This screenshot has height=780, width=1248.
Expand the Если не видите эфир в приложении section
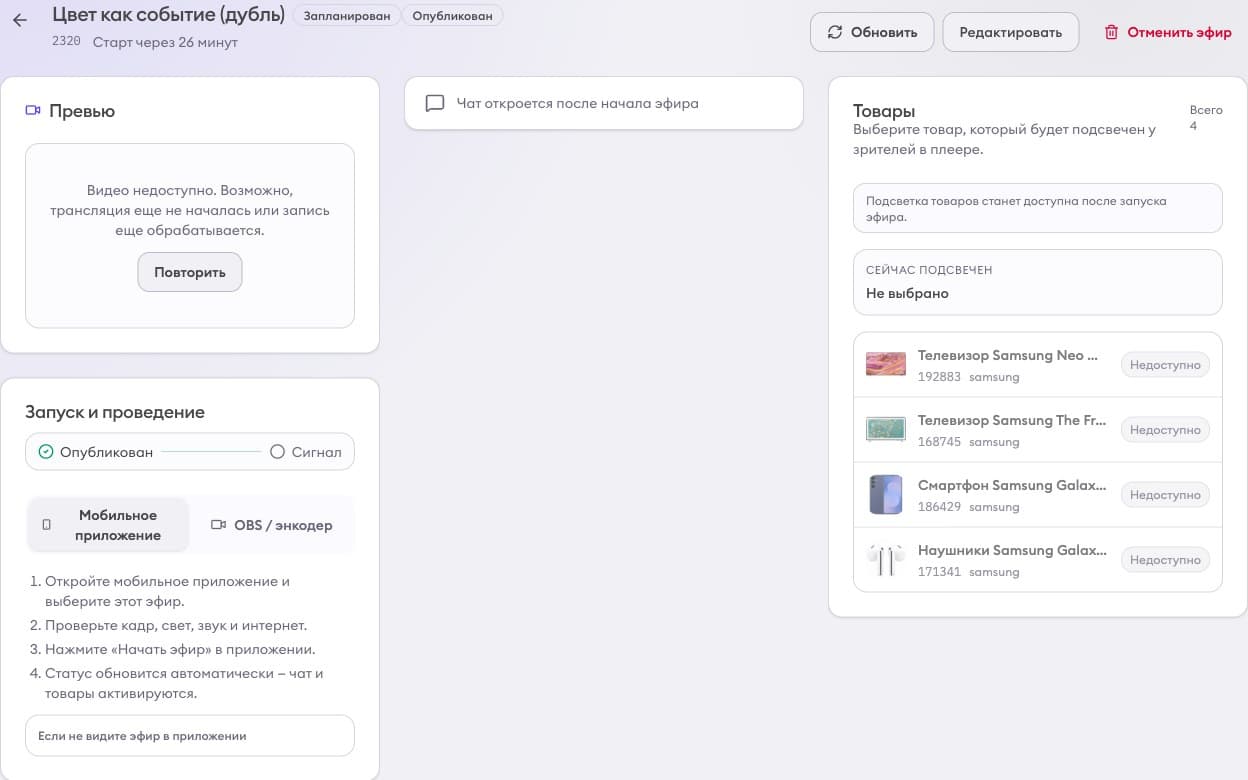tap(190, 736)
